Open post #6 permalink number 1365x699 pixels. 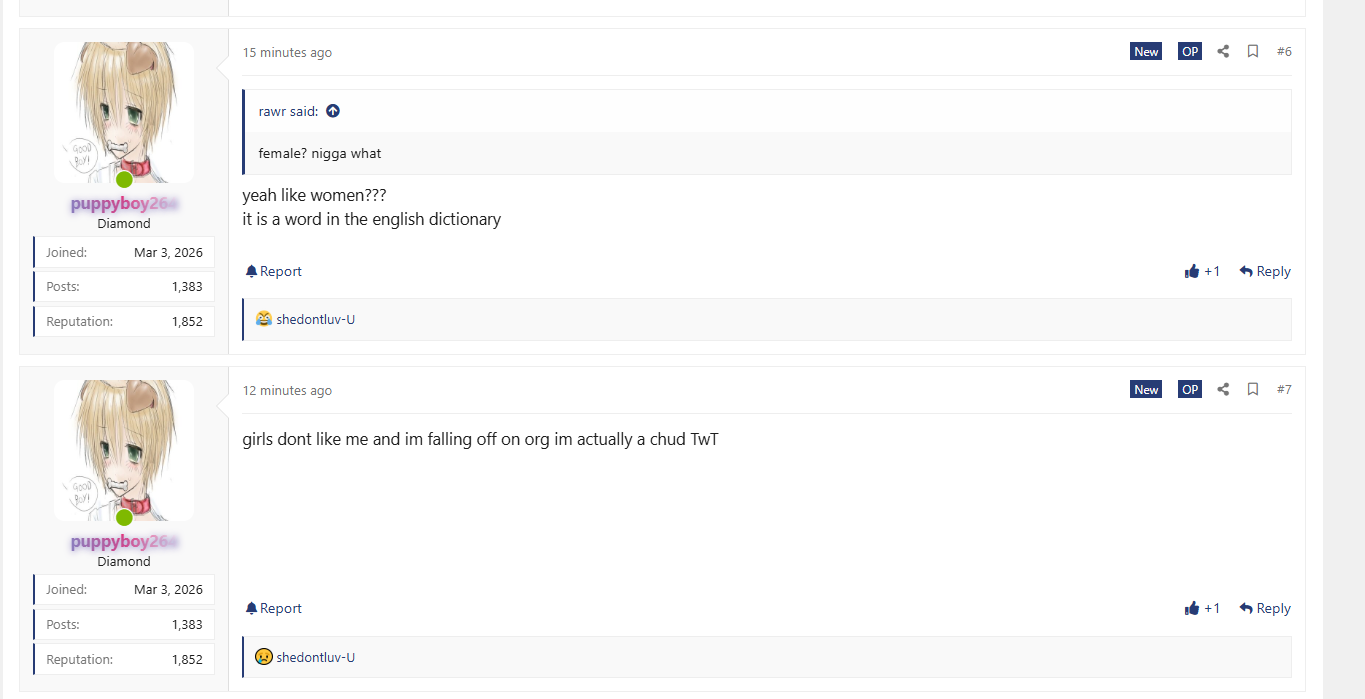pyautogui.click(x=1284, y=51)
